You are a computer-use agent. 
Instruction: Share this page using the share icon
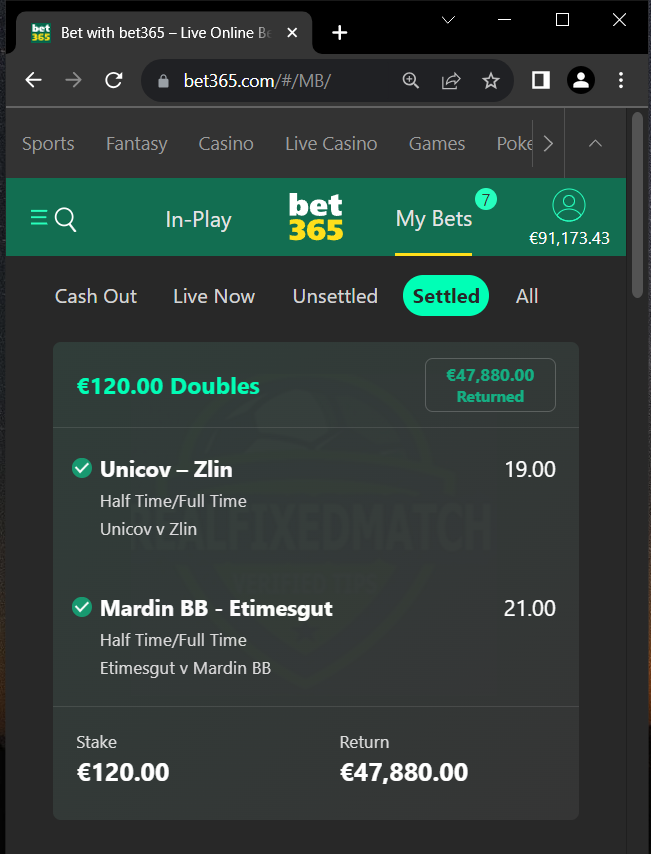(x=451, y=81)
